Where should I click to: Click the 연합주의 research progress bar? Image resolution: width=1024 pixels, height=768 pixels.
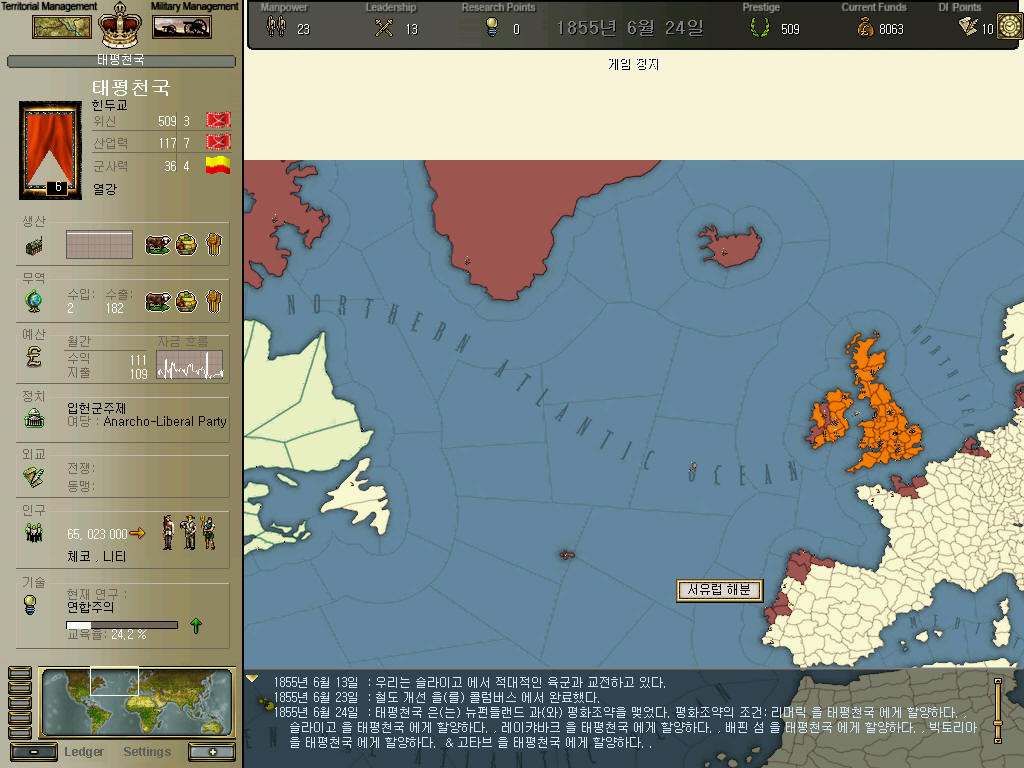[x=122, y=625]
